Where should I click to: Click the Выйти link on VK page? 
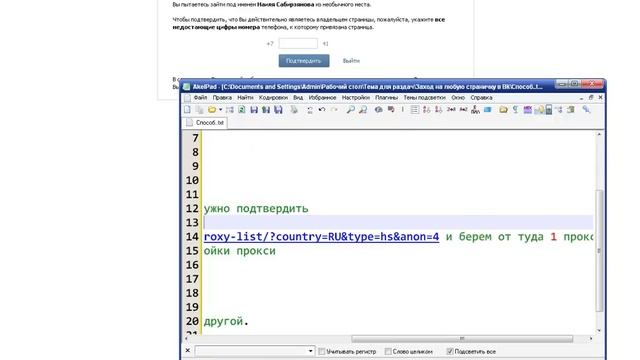click(351, 61)
